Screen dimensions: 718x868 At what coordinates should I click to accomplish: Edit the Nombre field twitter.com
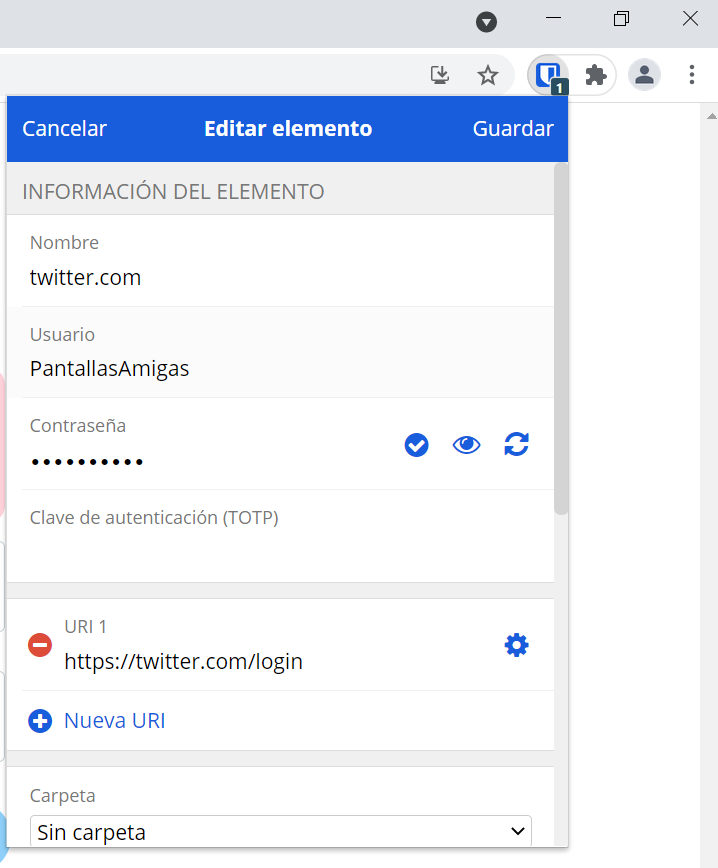pos(280,277)
